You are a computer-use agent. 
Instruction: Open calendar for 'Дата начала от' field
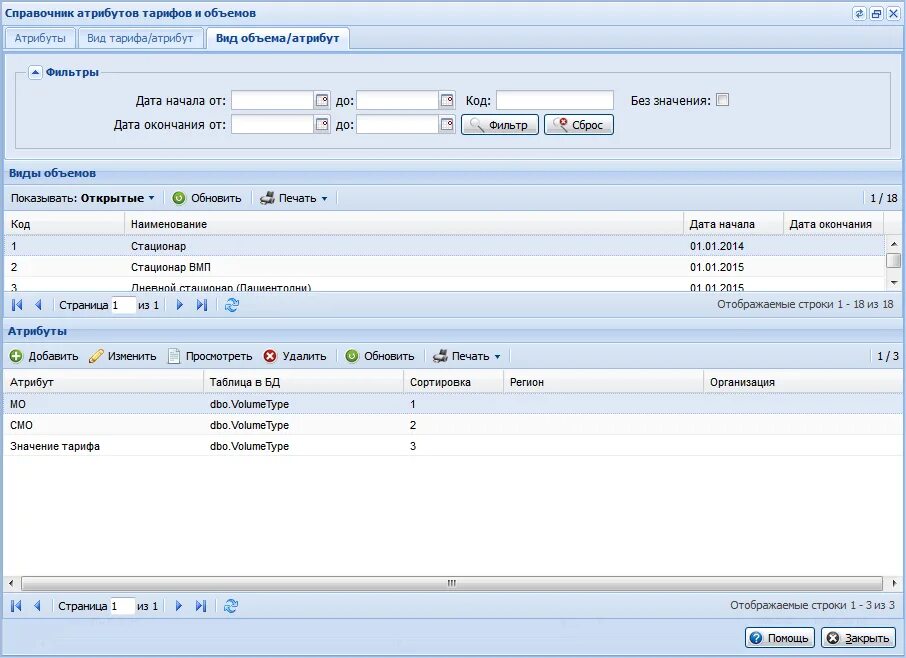[x=322, y=101]
